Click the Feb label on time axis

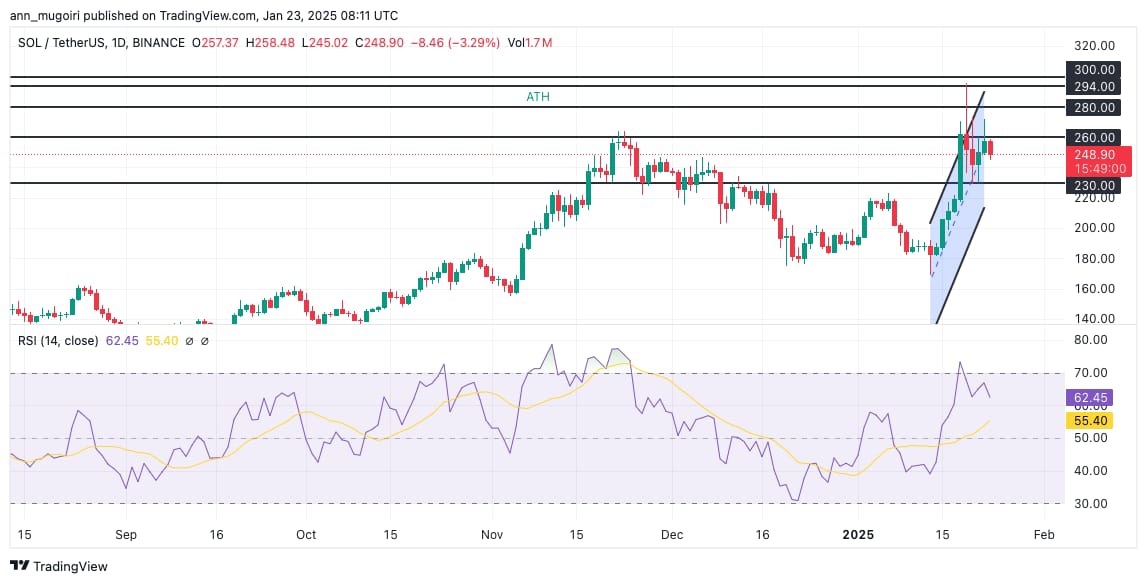1043,535
